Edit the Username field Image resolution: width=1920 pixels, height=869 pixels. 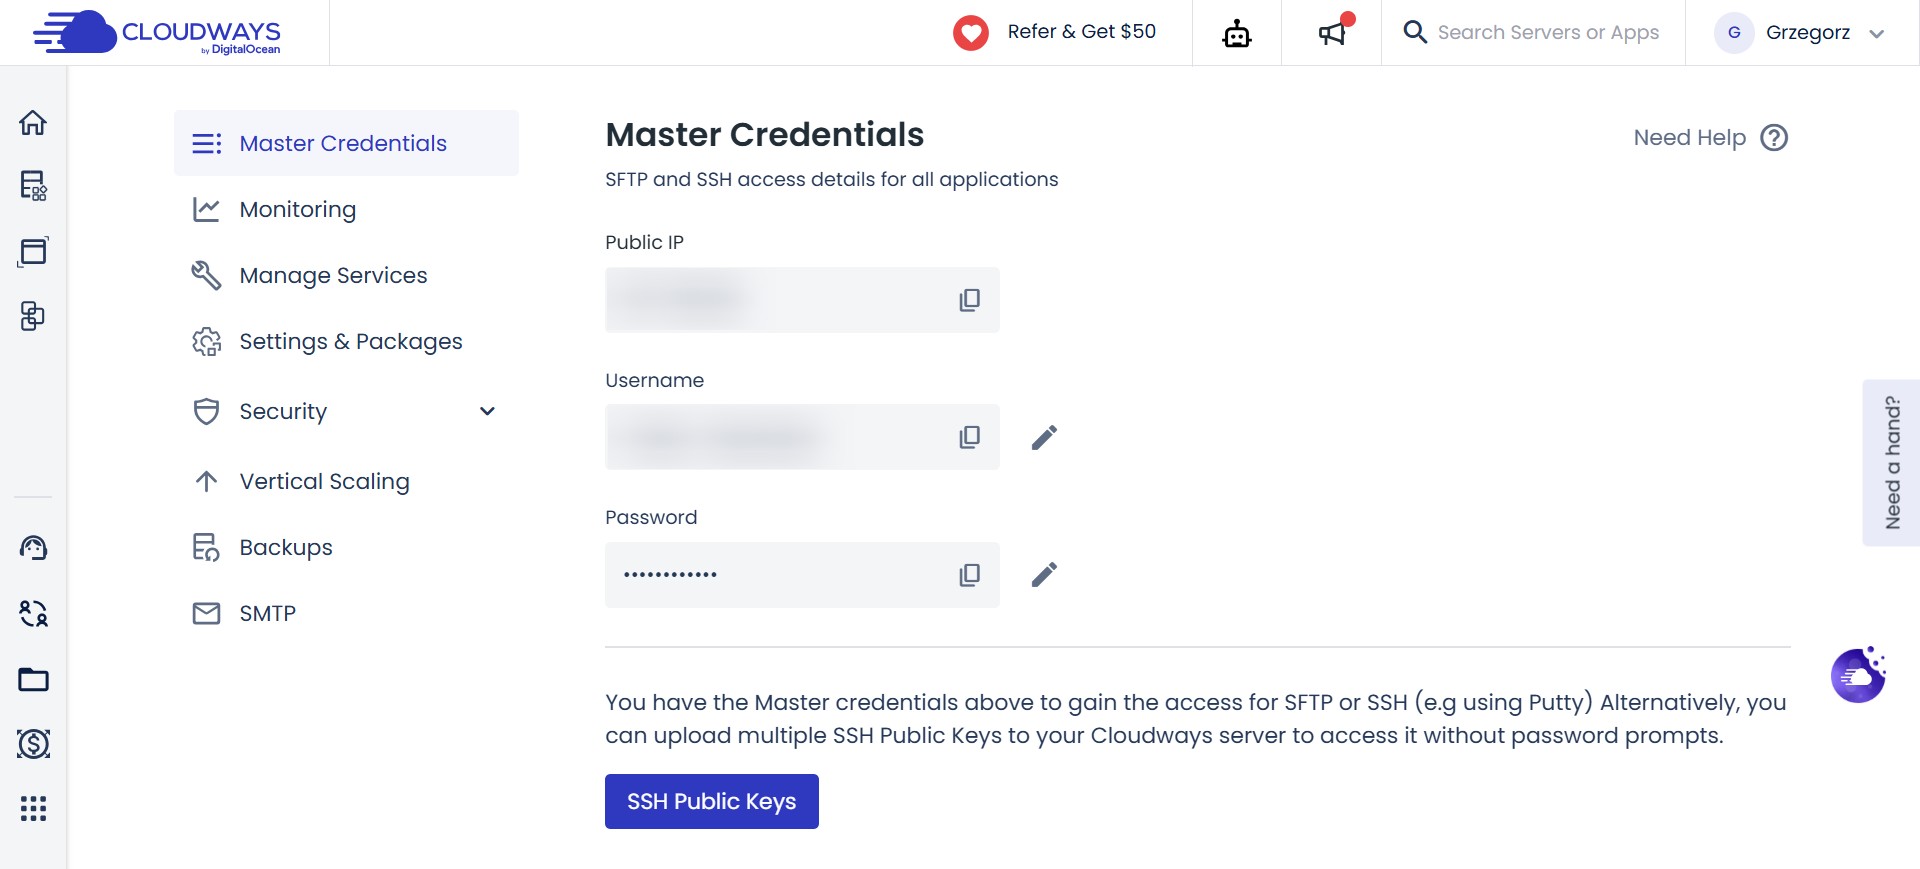(1043, 437)
